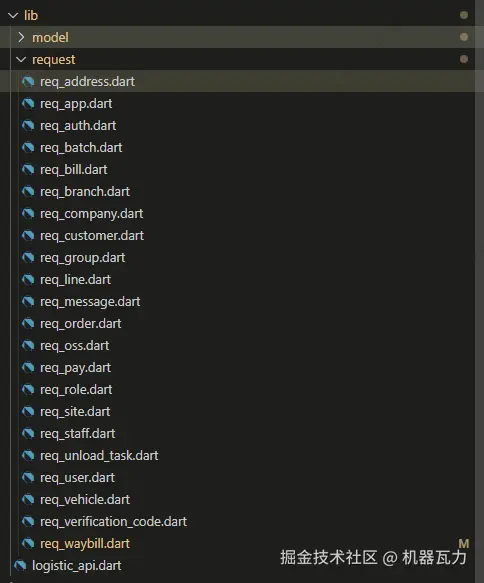484x583 pixels.
Task: Click Dart icon beside req_group.dart
Action: pos(28,257)
